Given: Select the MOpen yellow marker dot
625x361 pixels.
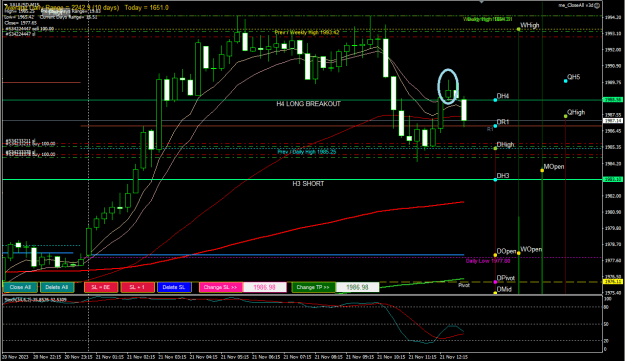Looking at the screenshot, I should [x=542, y=171].
